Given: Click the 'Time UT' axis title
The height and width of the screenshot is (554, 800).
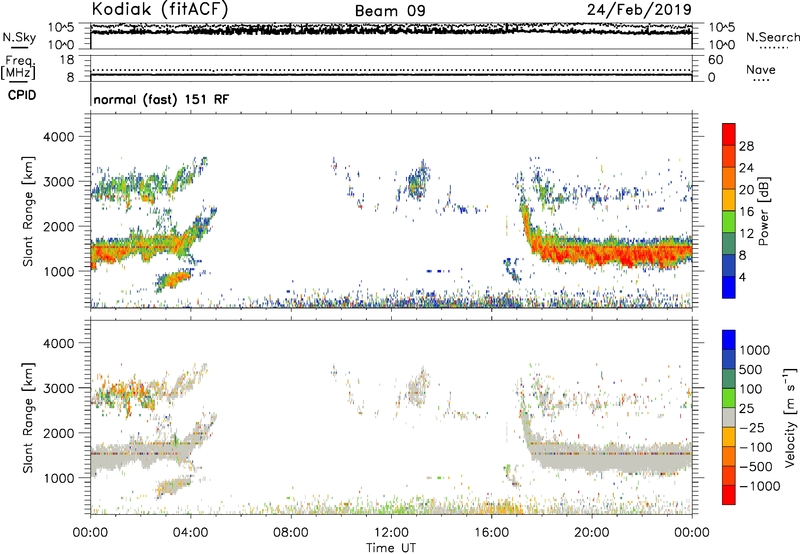Looking at the screenshot, I should point(391,548).
